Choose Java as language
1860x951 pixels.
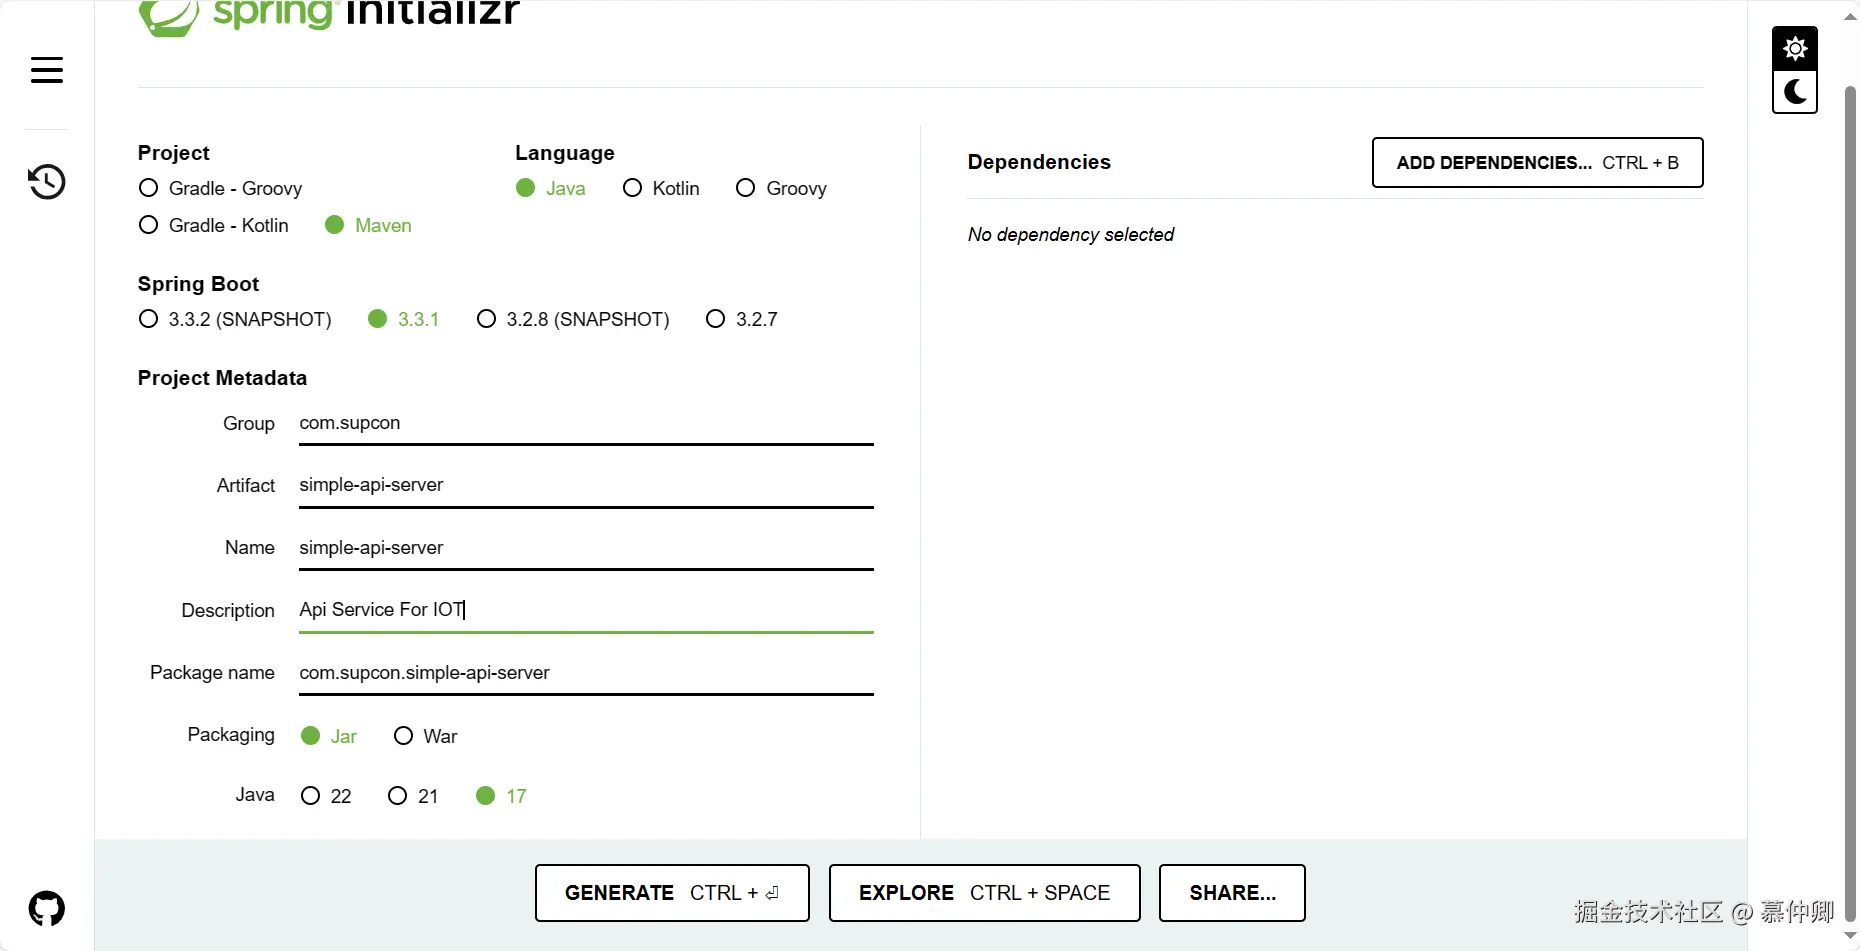point(550,188)
